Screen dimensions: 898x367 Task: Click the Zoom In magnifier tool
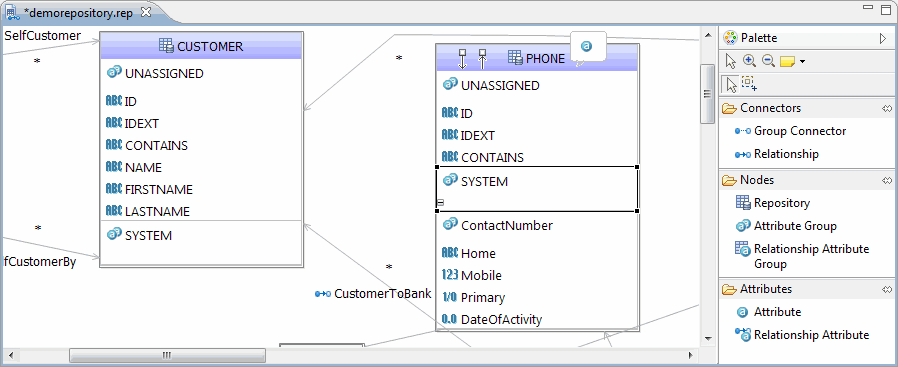(749, 61)
